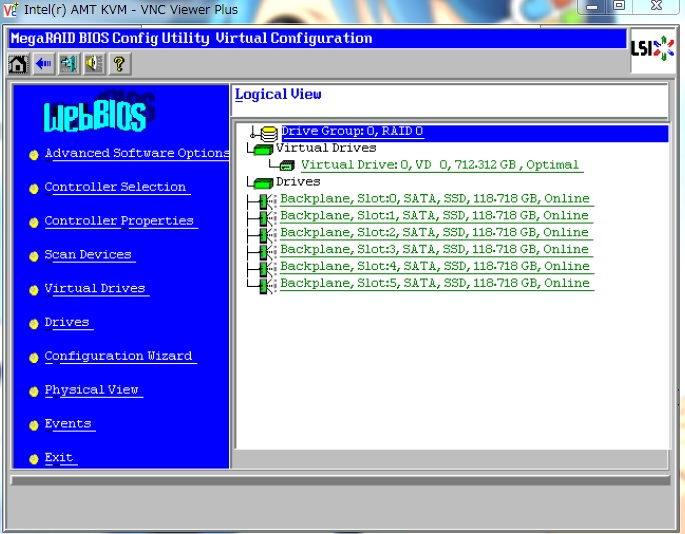Open Controller Properties
This screenshot has height=534, width=685.
click(x=119, y=221)
